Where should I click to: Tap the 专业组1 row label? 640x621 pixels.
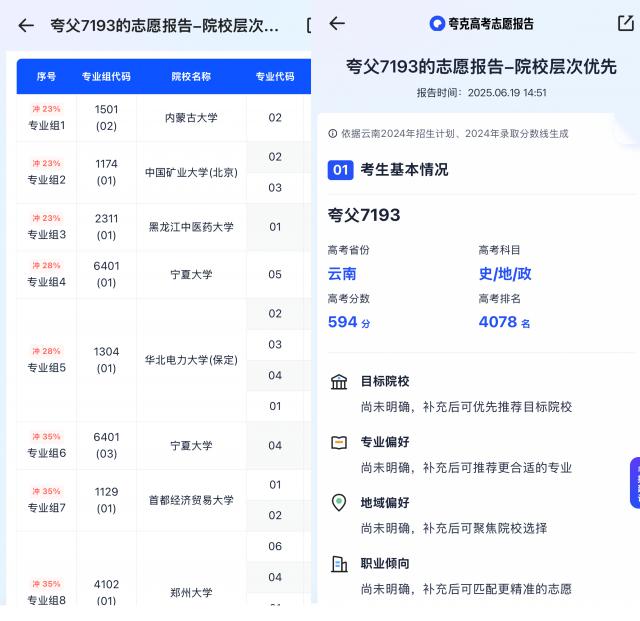coord(46,125)
